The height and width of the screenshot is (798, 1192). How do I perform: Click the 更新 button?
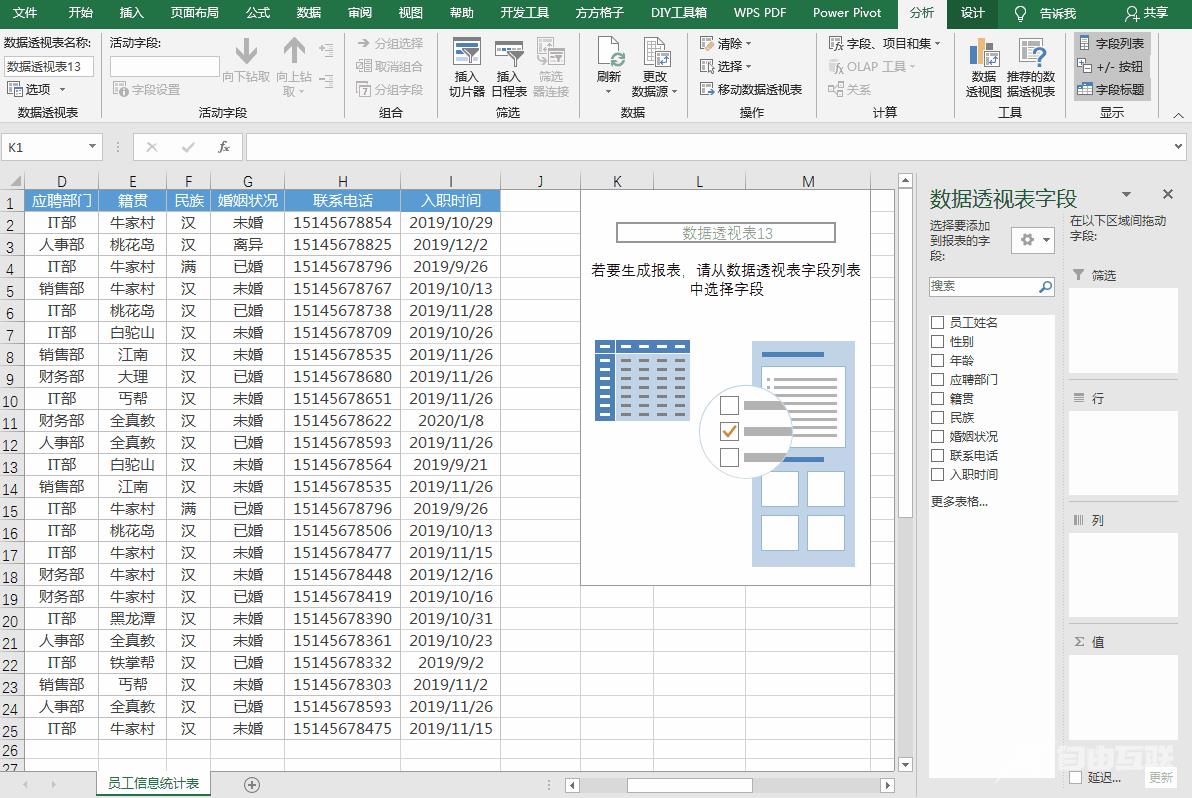click(1159, 776)
